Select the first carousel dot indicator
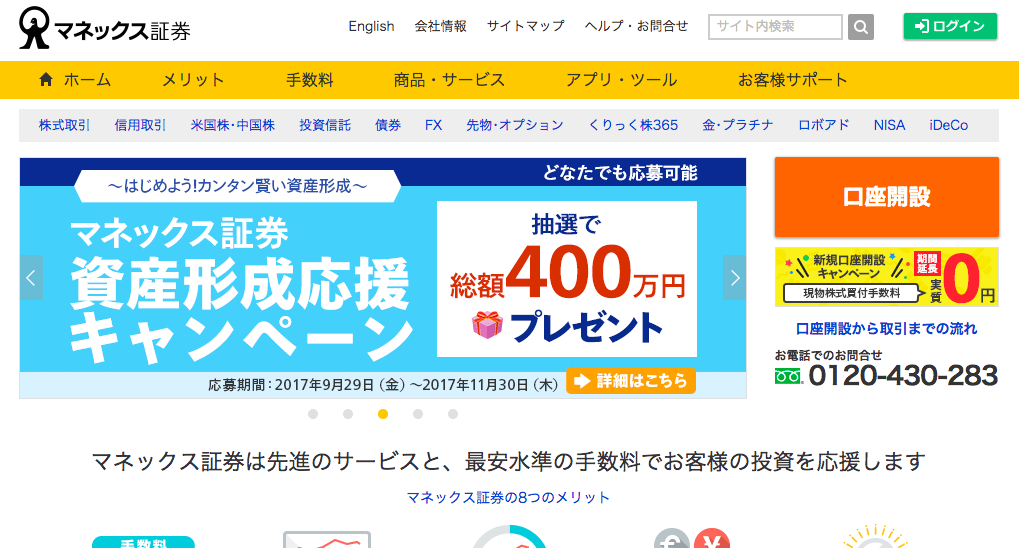 pos(313,414)
